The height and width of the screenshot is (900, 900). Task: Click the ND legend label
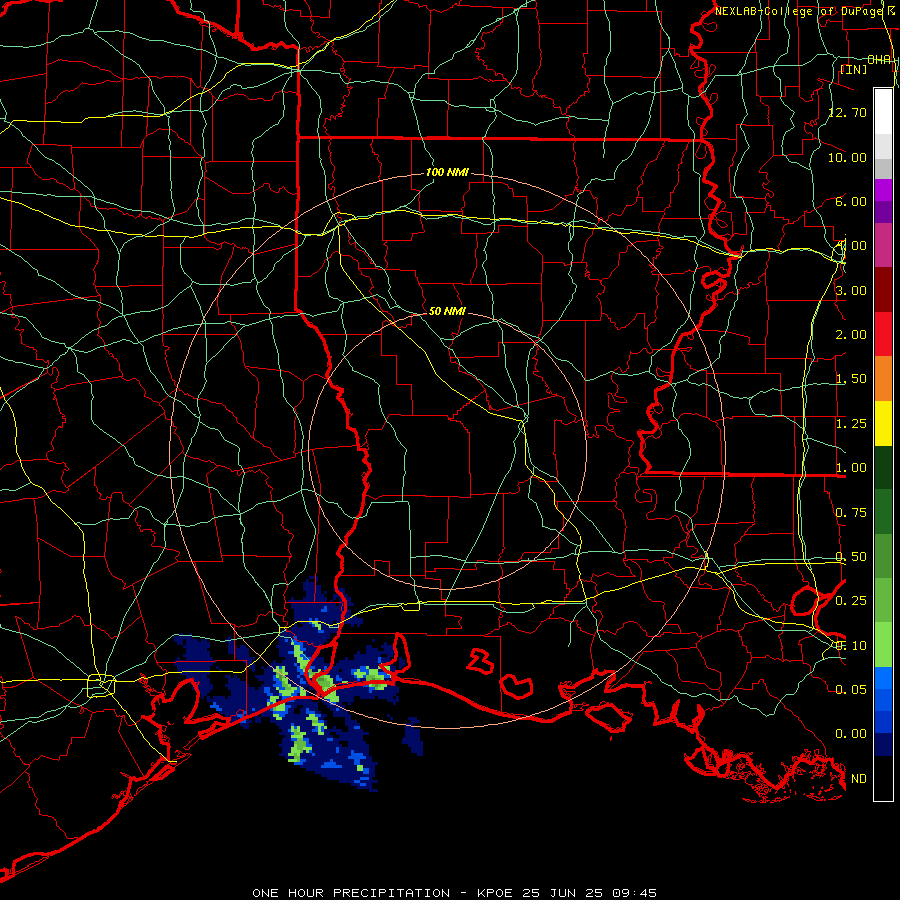point(859,779)
